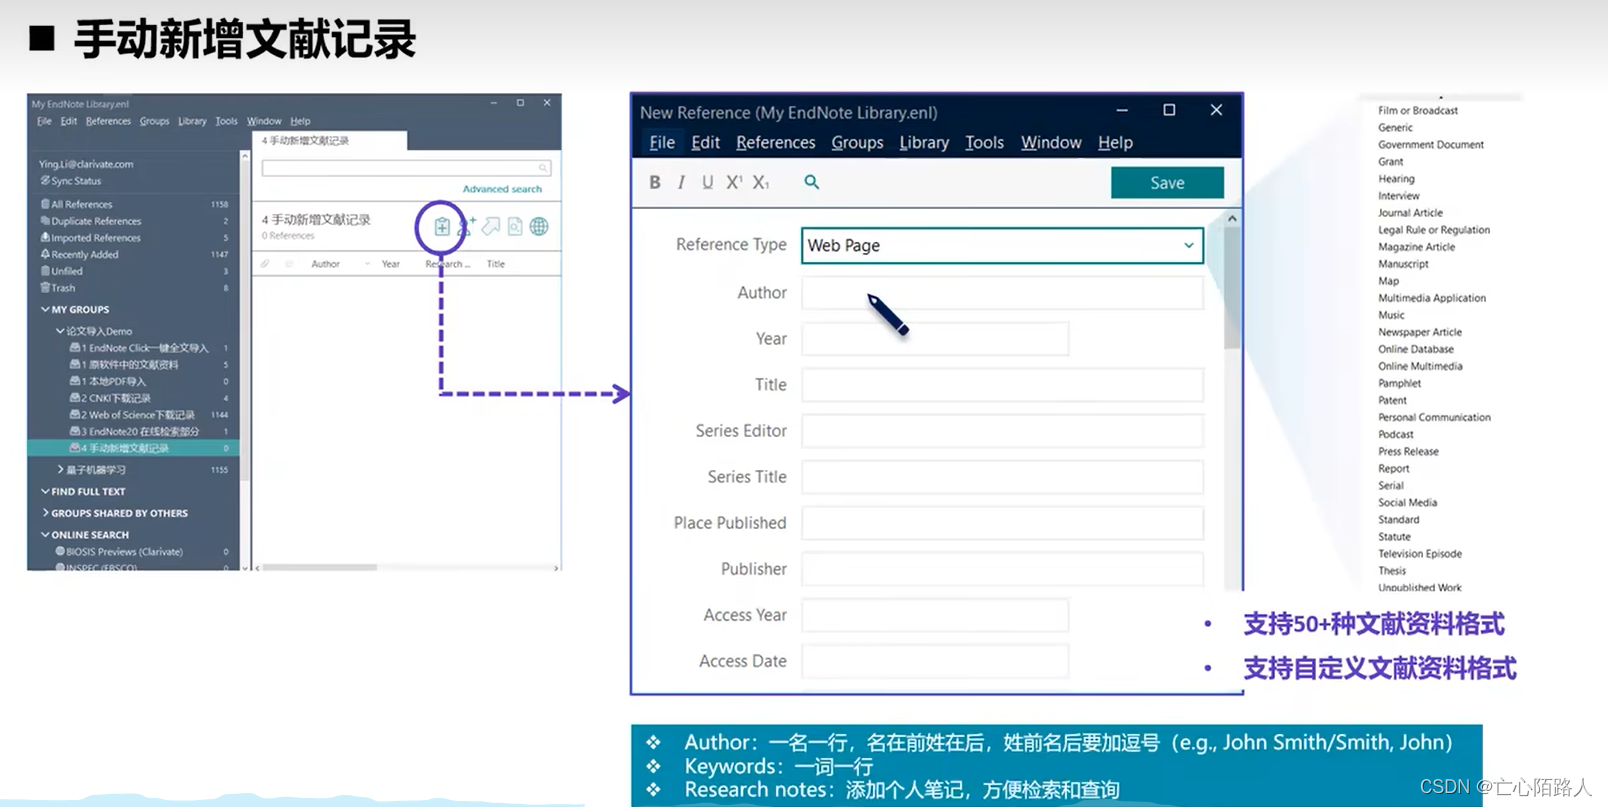Click the New Reference vertical scrollbar thumb
Viewport: 1608px width, 807px height.
coord(1232,288)
